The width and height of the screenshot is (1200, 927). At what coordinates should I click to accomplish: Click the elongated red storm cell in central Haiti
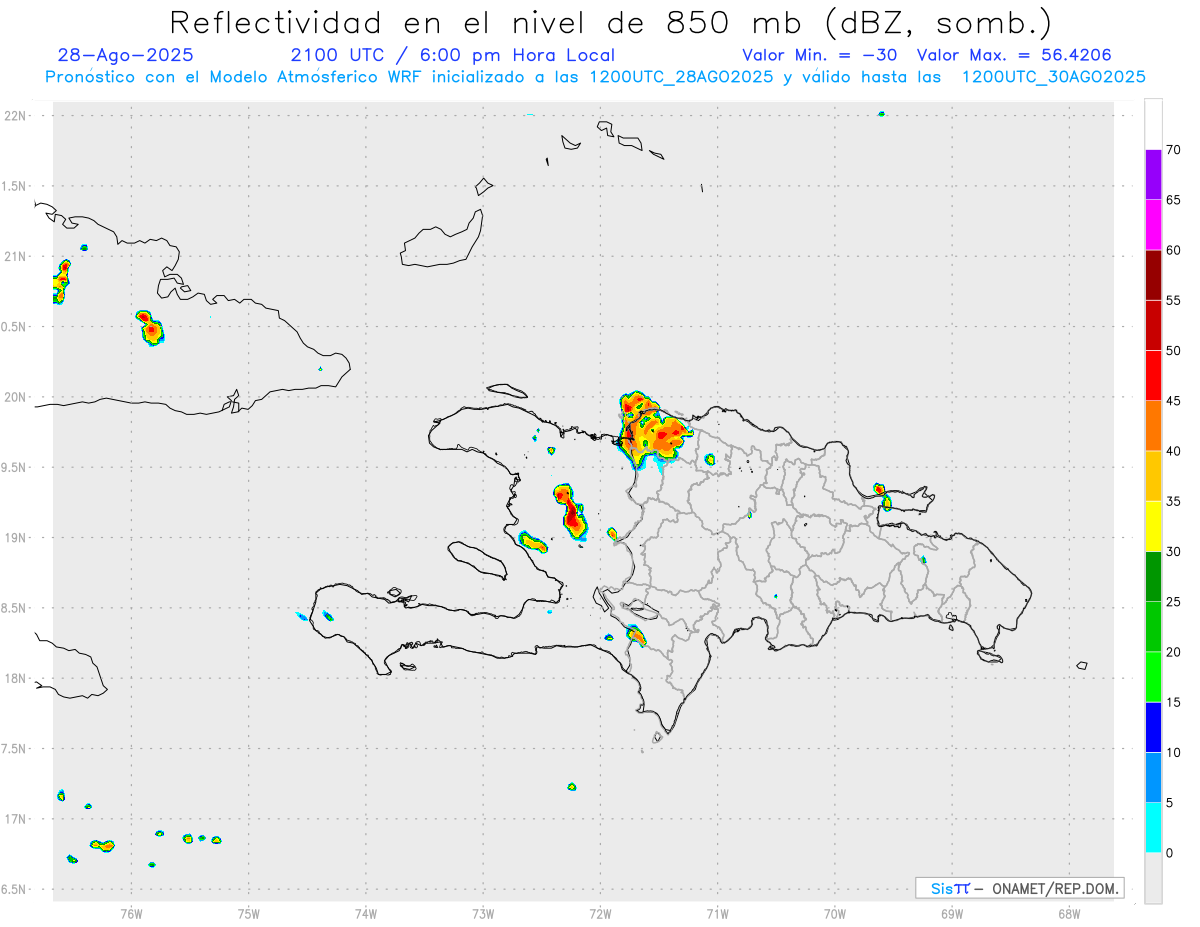pos(570,512)
